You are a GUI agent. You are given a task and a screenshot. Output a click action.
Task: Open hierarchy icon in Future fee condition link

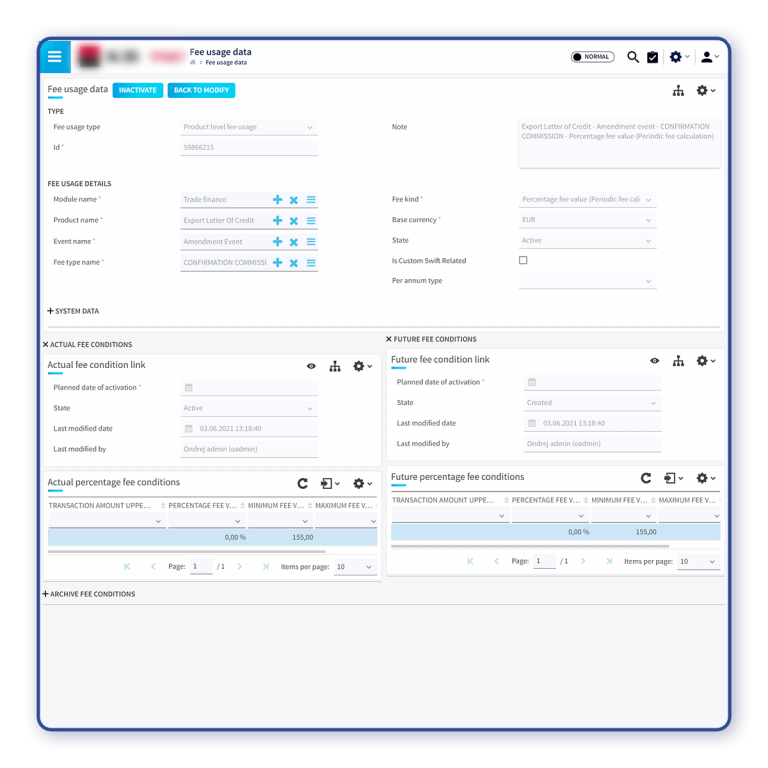[x=678, y=361]
